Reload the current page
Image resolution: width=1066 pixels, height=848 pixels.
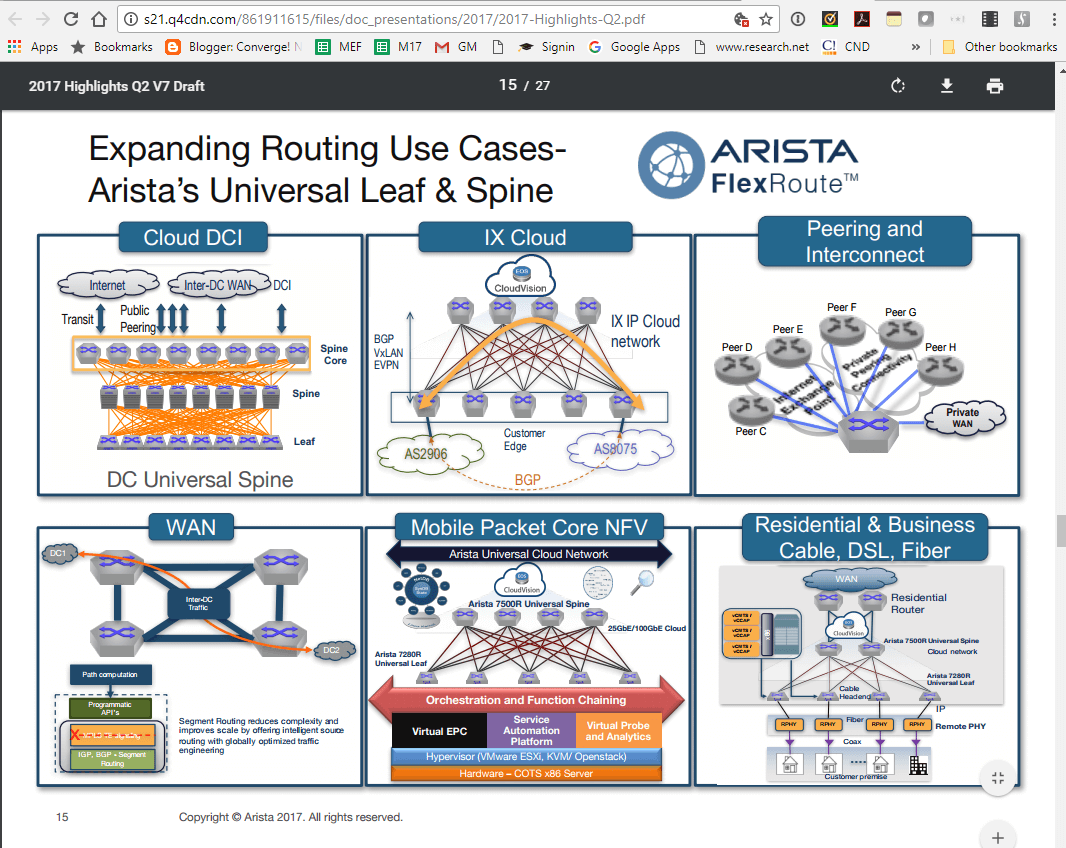(70, 19)
